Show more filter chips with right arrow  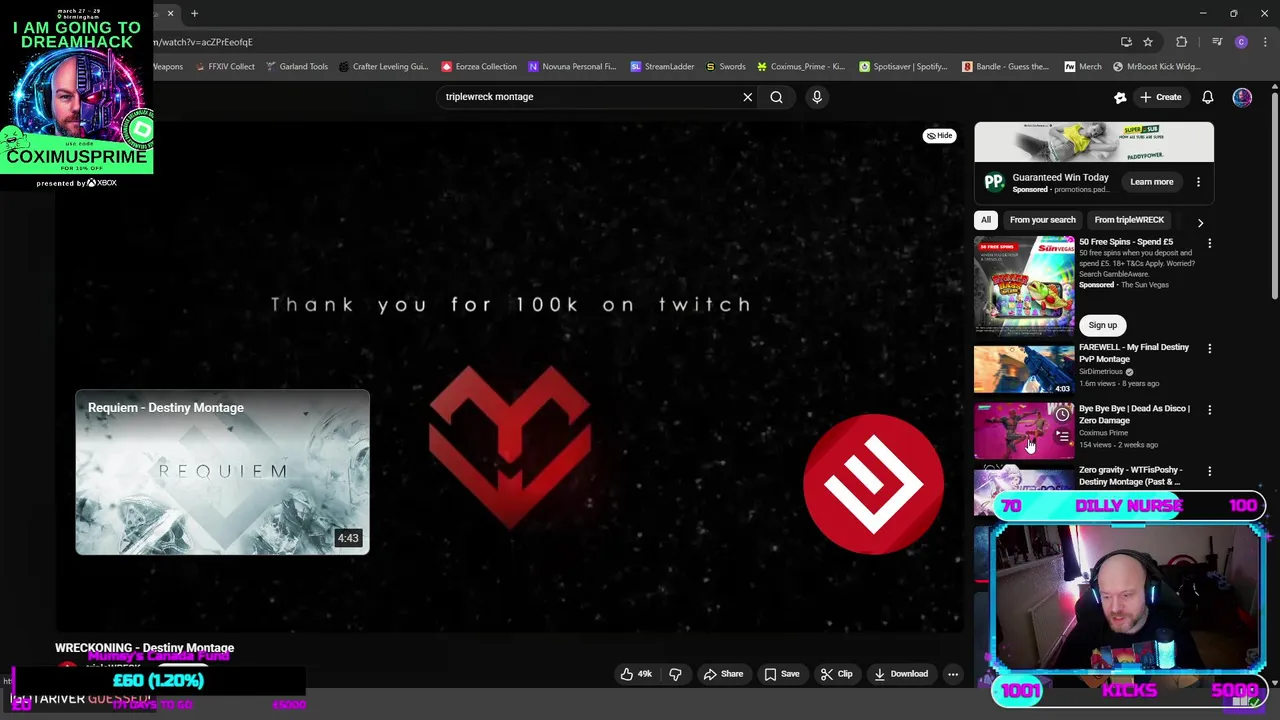(x=1200, y=222)
